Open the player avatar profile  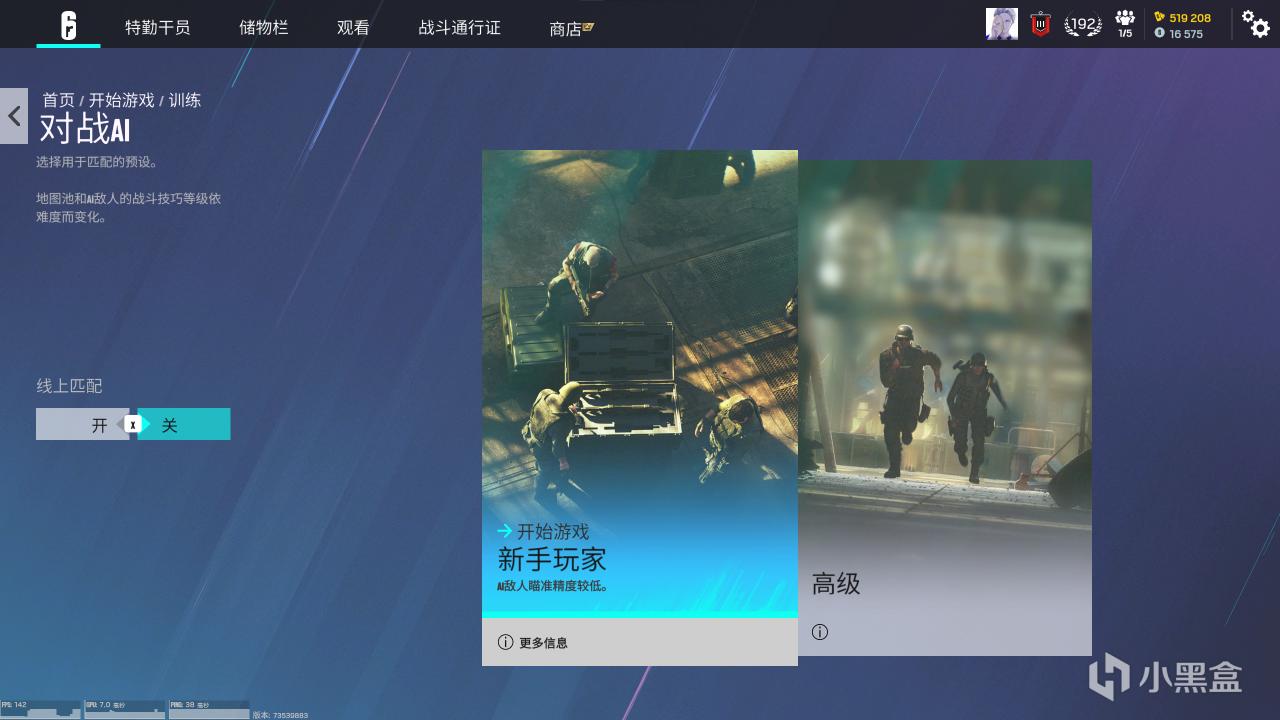[1002, 24]
